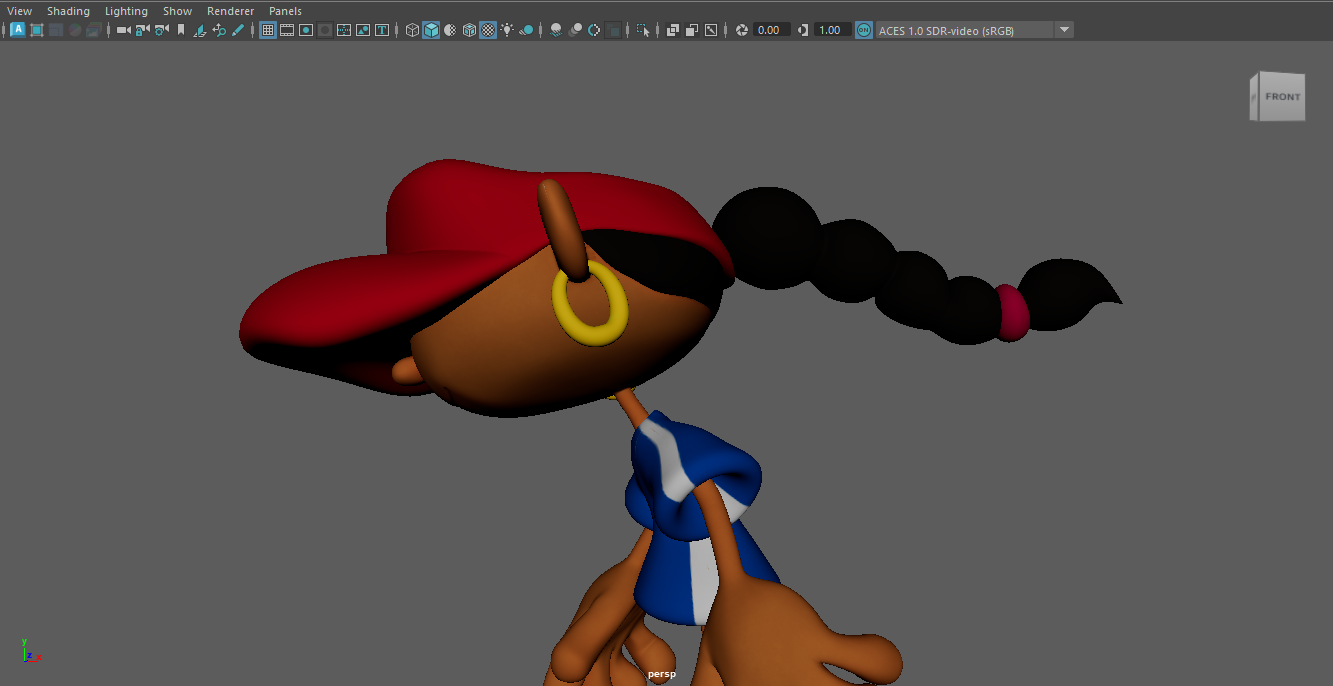Open the Show panel menu

coord(177,11)
